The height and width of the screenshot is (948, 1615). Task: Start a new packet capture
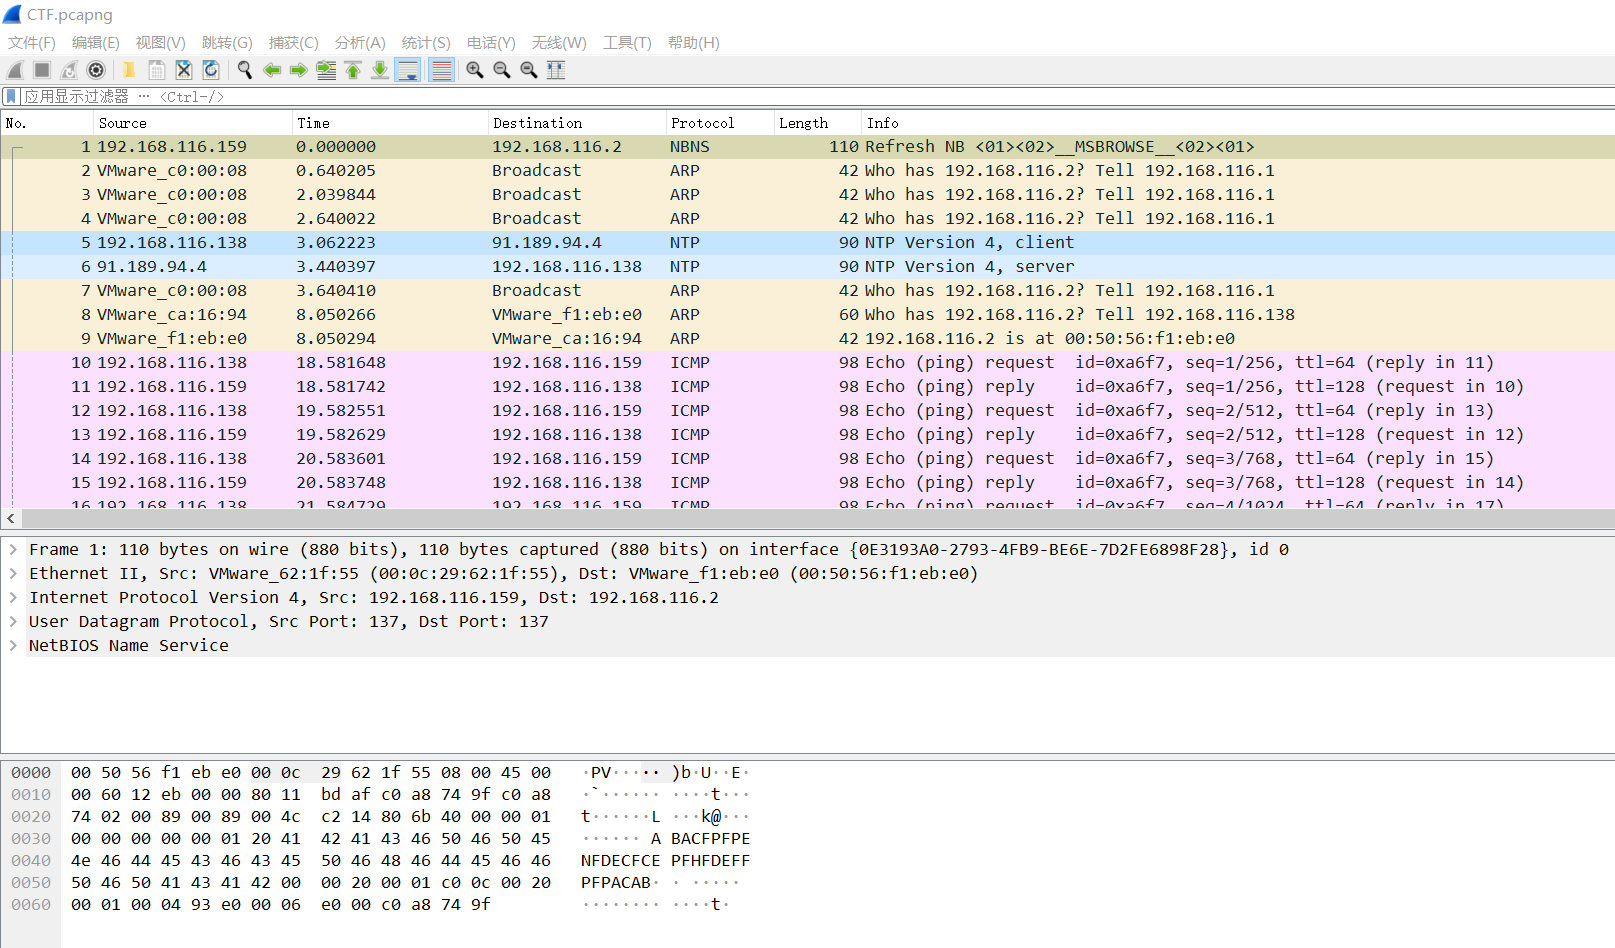pos(14,70)
